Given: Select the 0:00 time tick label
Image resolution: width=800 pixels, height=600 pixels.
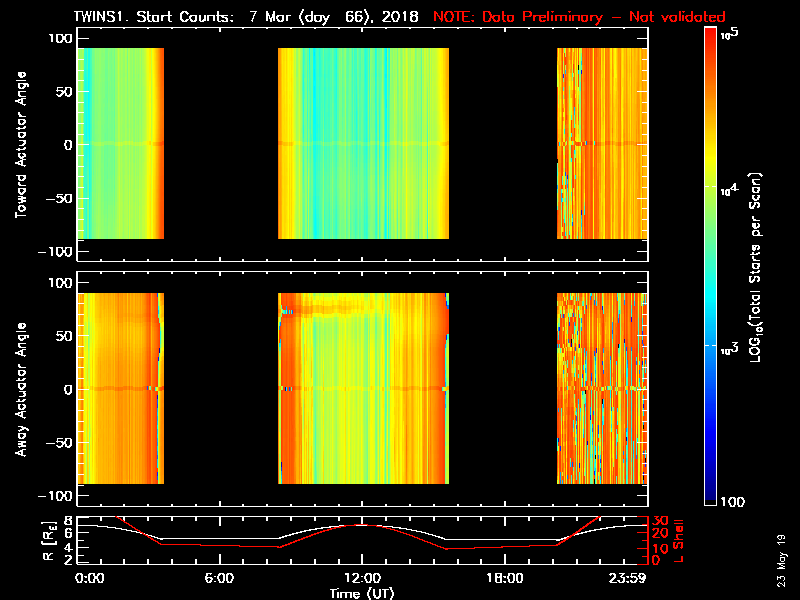Looking at the screenshot, I should [x=90, y=578].
